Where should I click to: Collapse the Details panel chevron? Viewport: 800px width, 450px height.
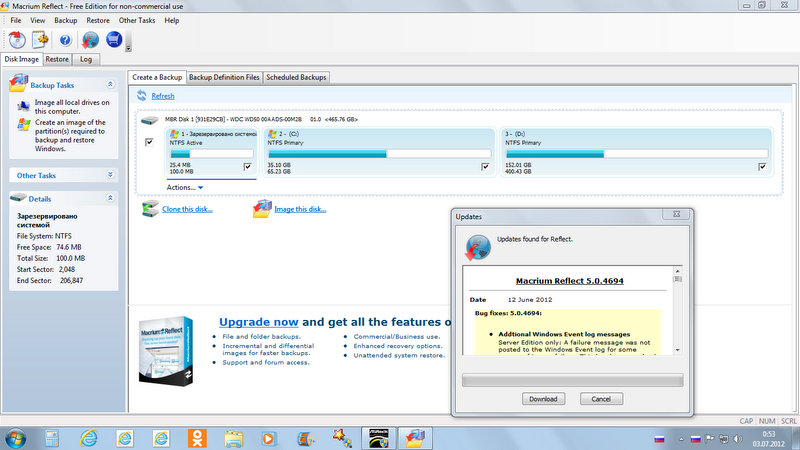click(110, 198)
